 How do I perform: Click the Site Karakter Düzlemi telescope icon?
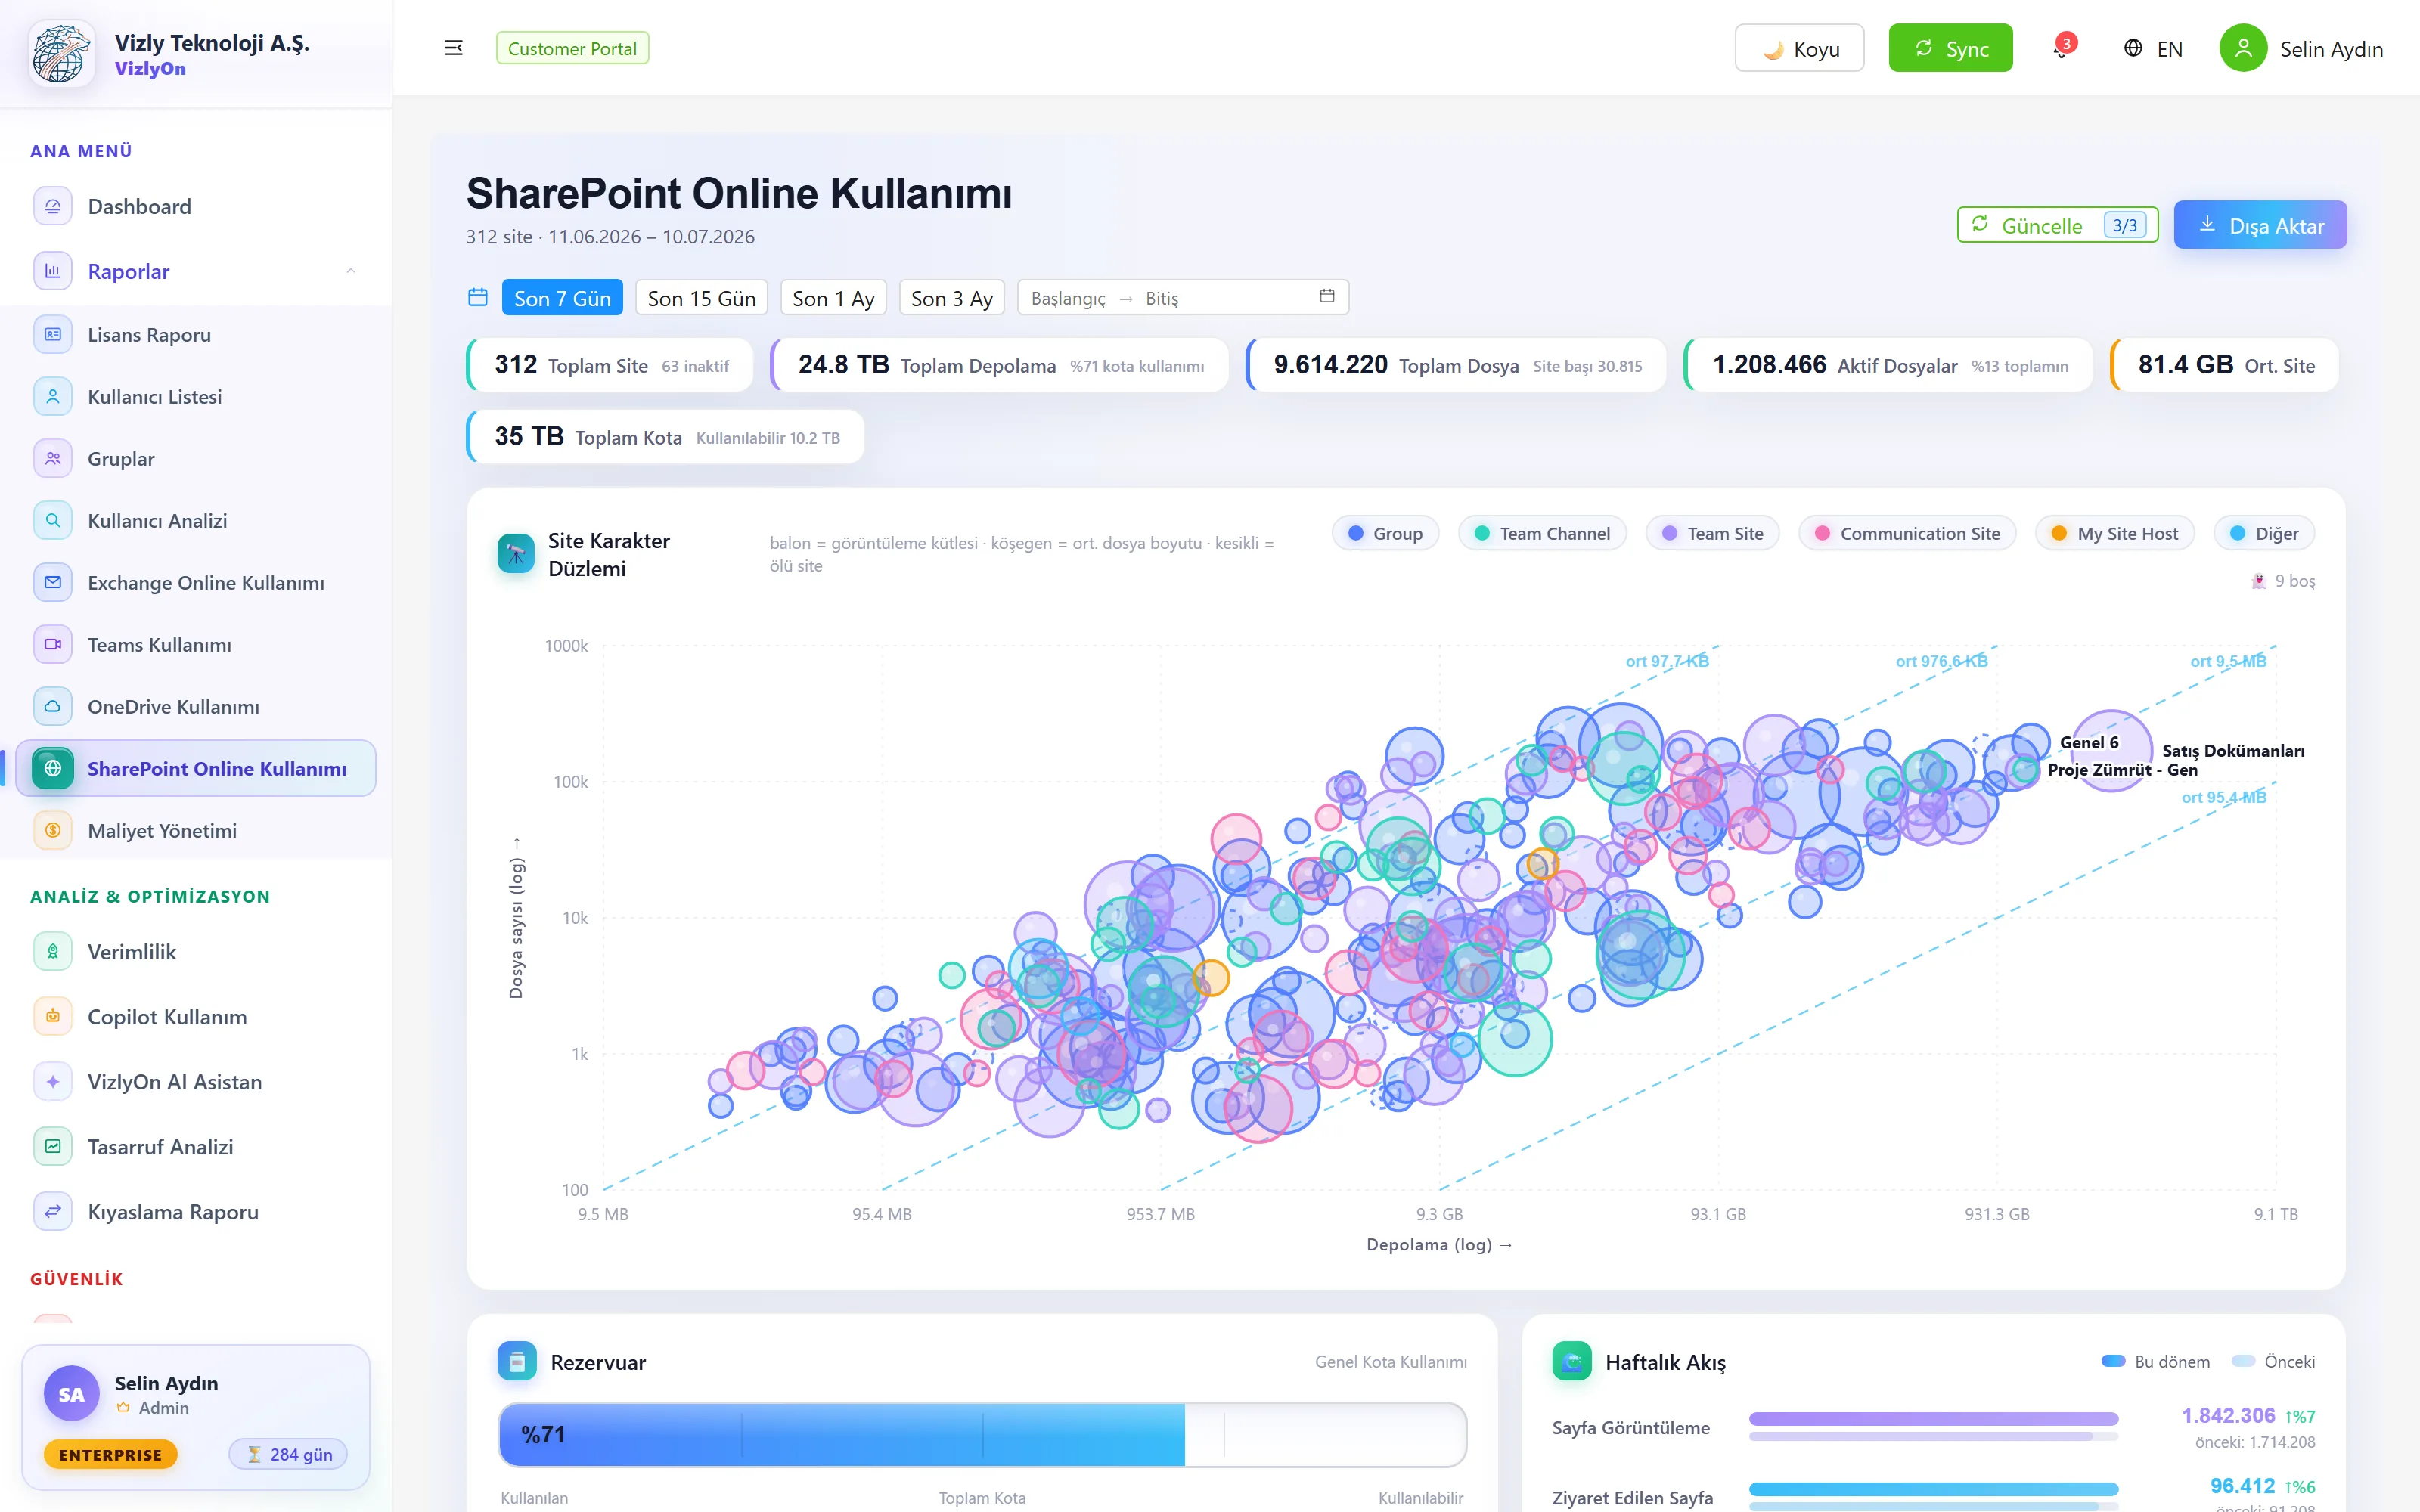[516, 553]
